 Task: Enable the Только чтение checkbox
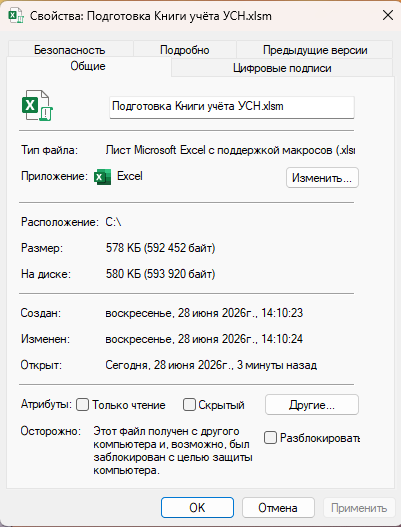pos(82,405)
